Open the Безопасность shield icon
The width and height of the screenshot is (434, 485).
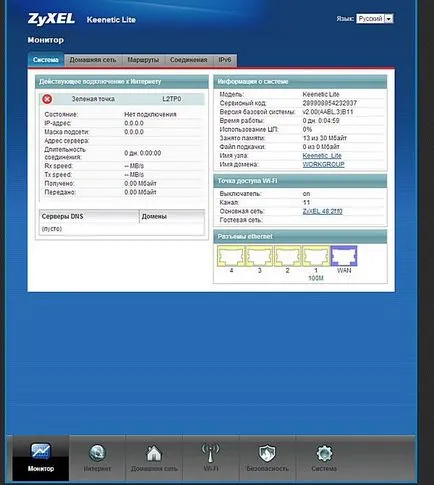[267, 453]
